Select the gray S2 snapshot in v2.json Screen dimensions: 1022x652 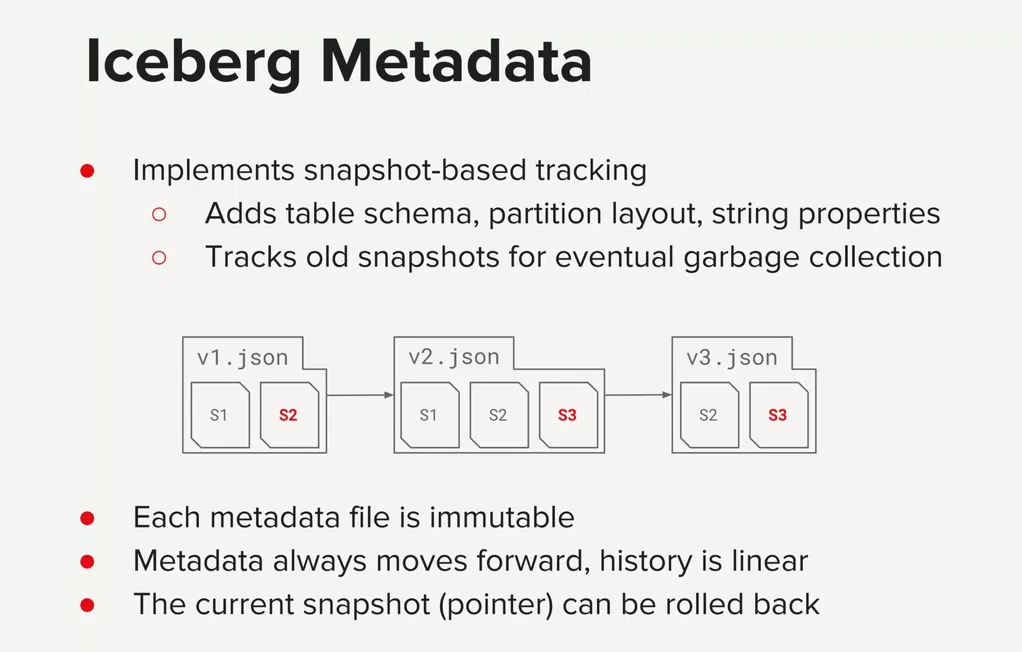click(499, 415)
